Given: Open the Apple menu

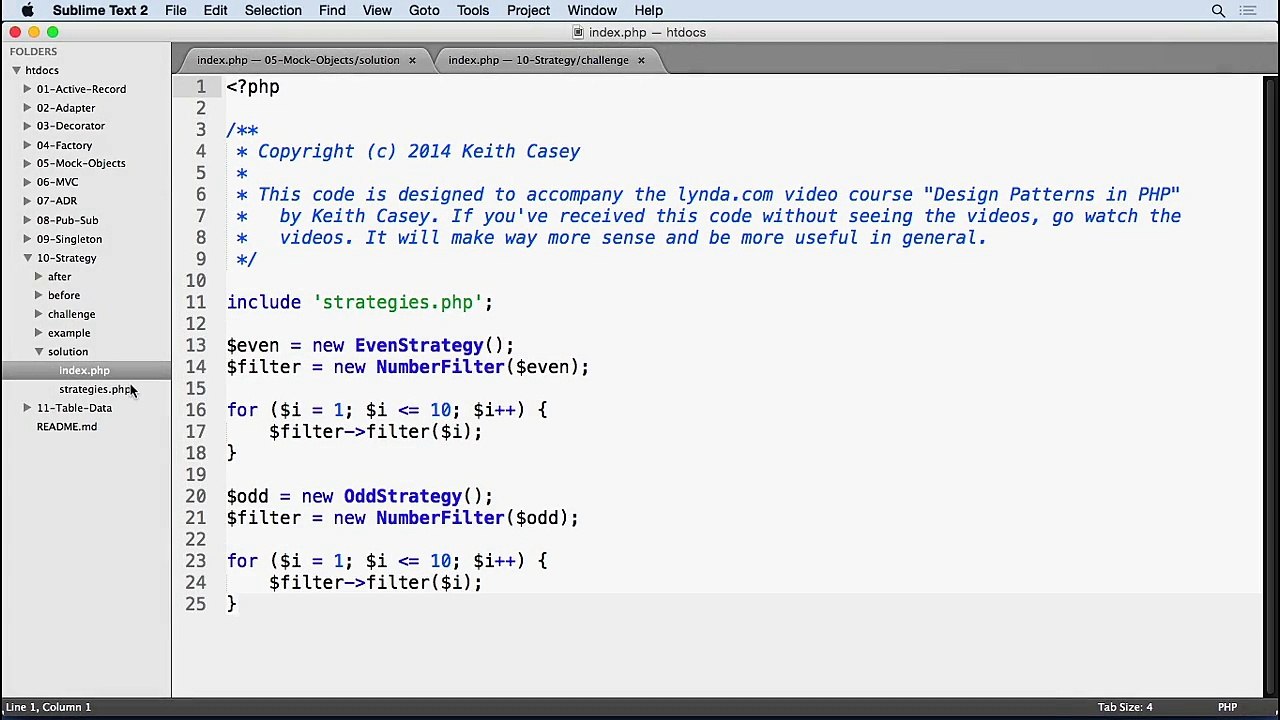Looking at the screenshot, I should point(28,11).
